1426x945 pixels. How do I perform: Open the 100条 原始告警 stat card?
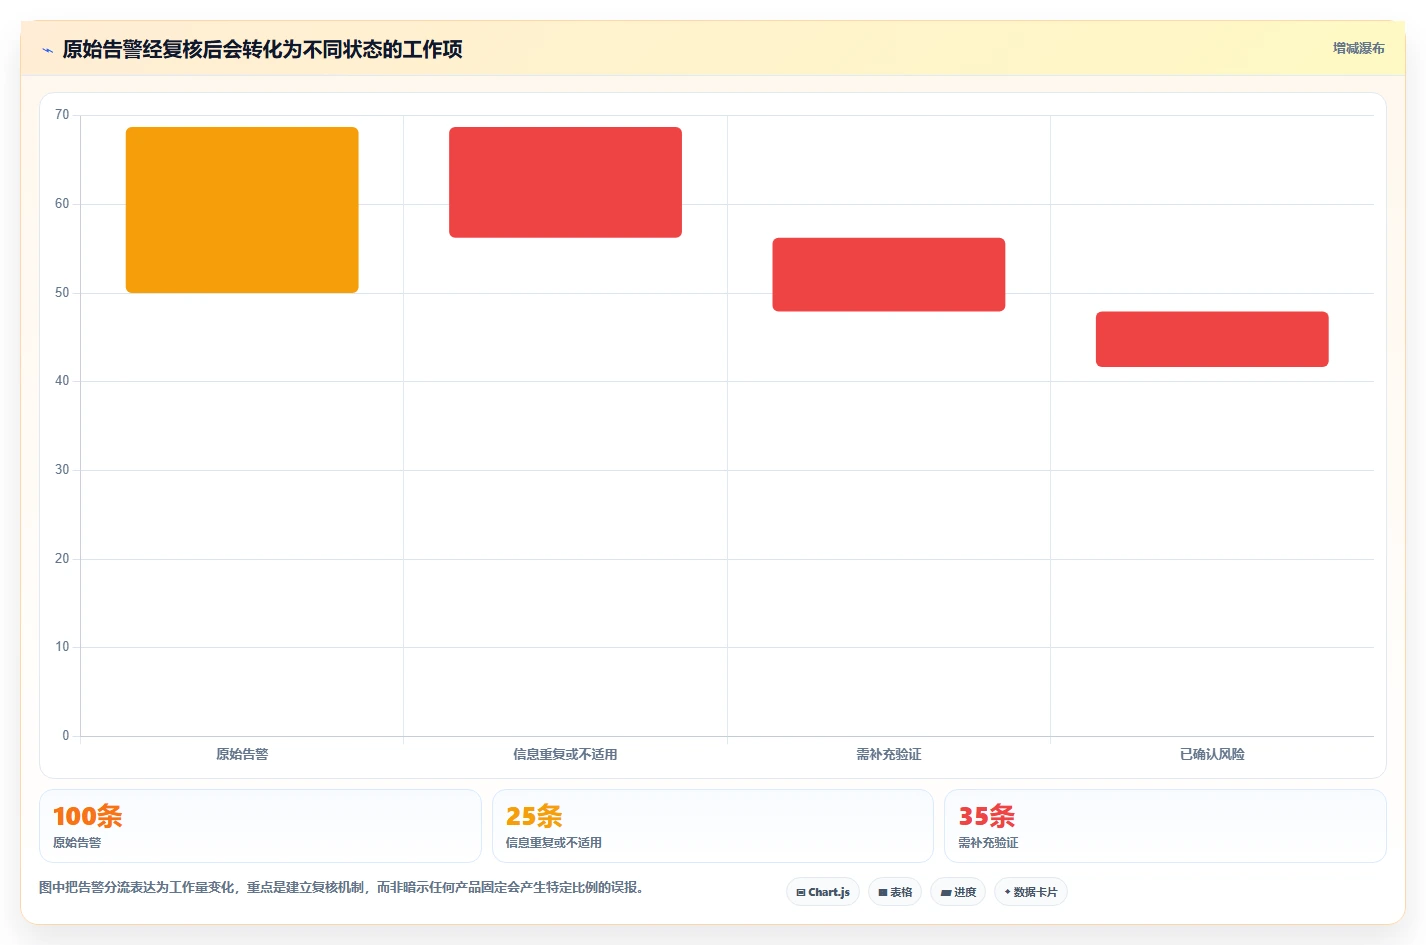pos(260,826)
